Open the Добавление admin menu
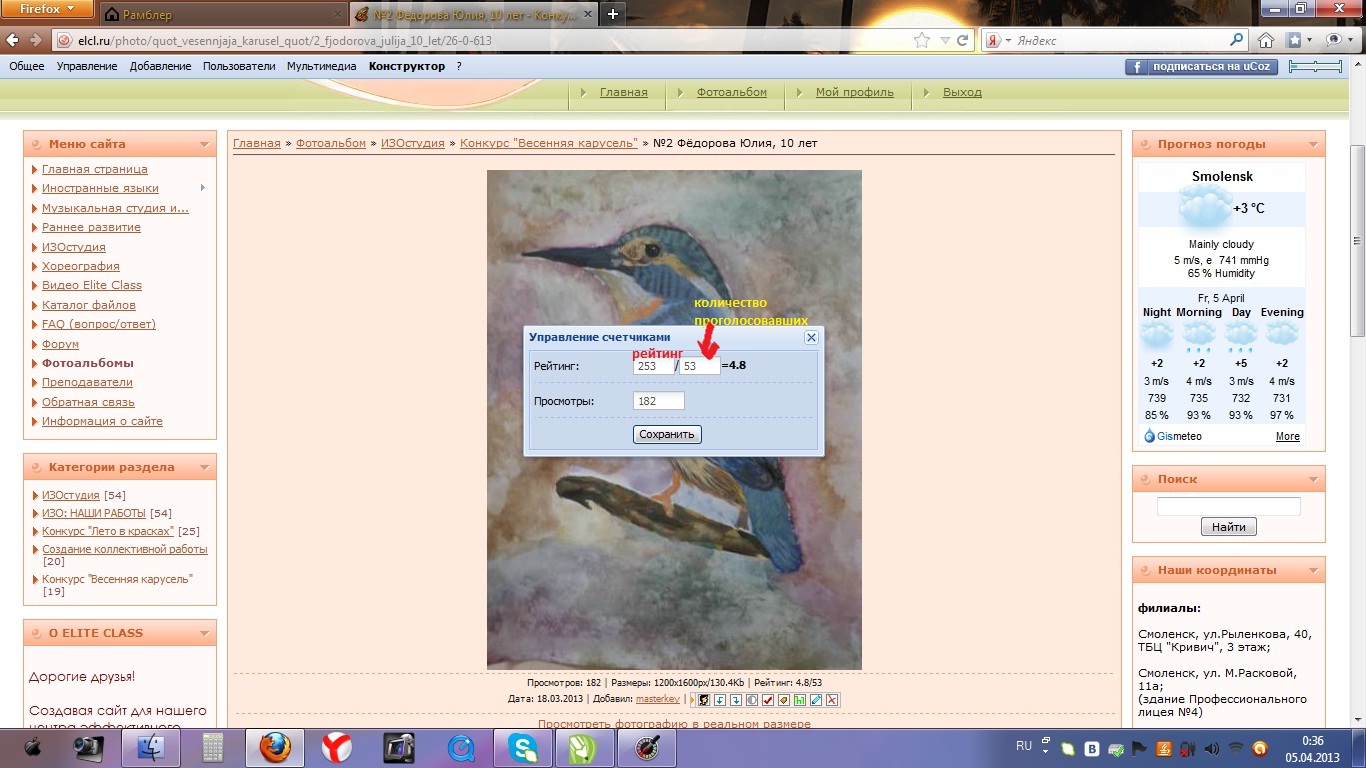This screenshot has height=768, width=1366. click(160, 66)
